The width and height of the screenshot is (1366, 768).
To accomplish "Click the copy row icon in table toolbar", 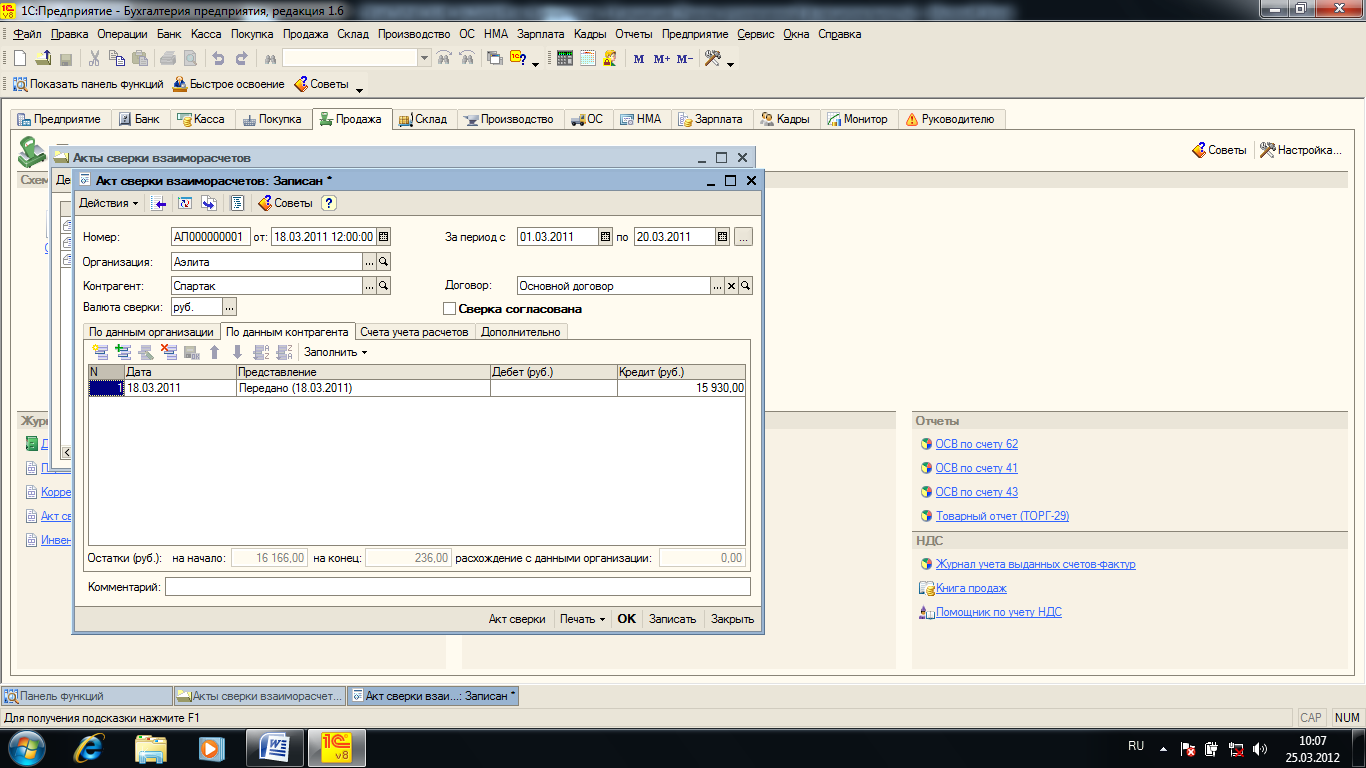I will coord(123,352).
